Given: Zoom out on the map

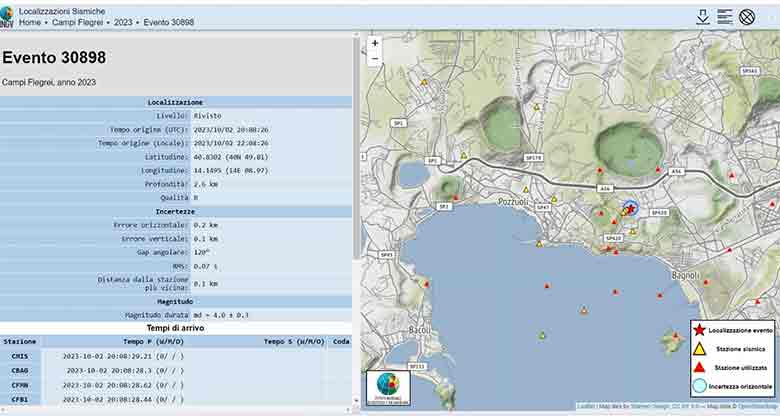Looking at the screenshot, I should [x=375, y=59].
